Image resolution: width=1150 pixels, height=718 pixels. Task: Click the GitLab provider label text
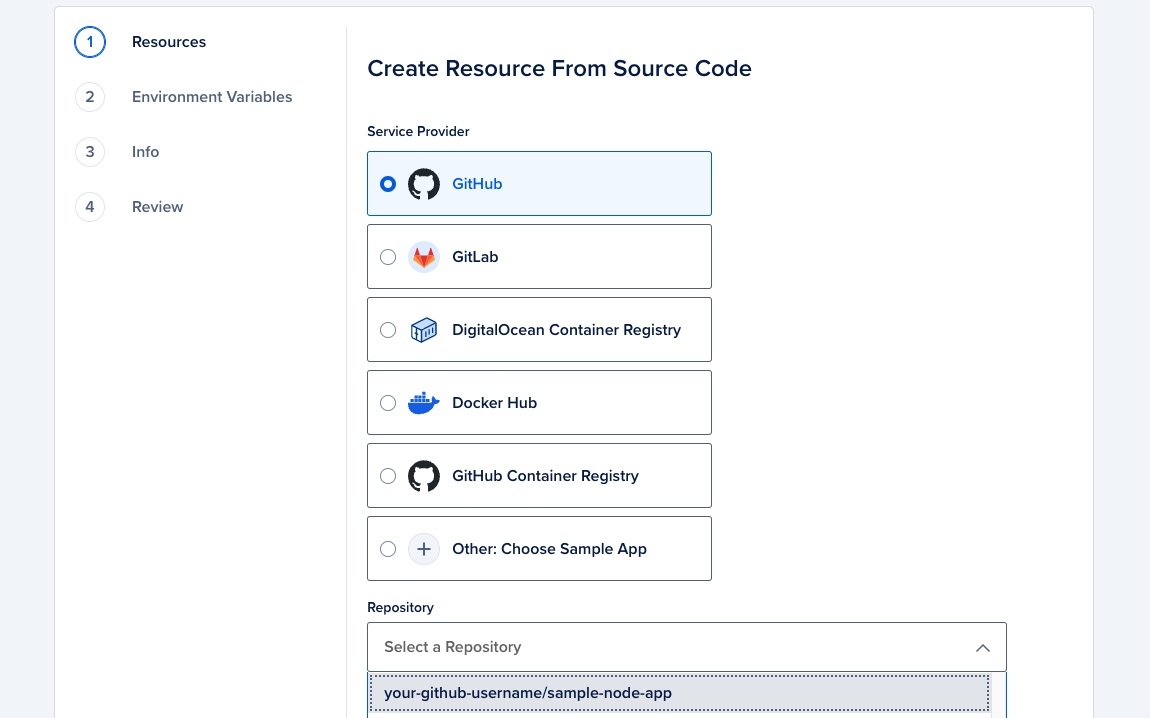click(475, 257)
